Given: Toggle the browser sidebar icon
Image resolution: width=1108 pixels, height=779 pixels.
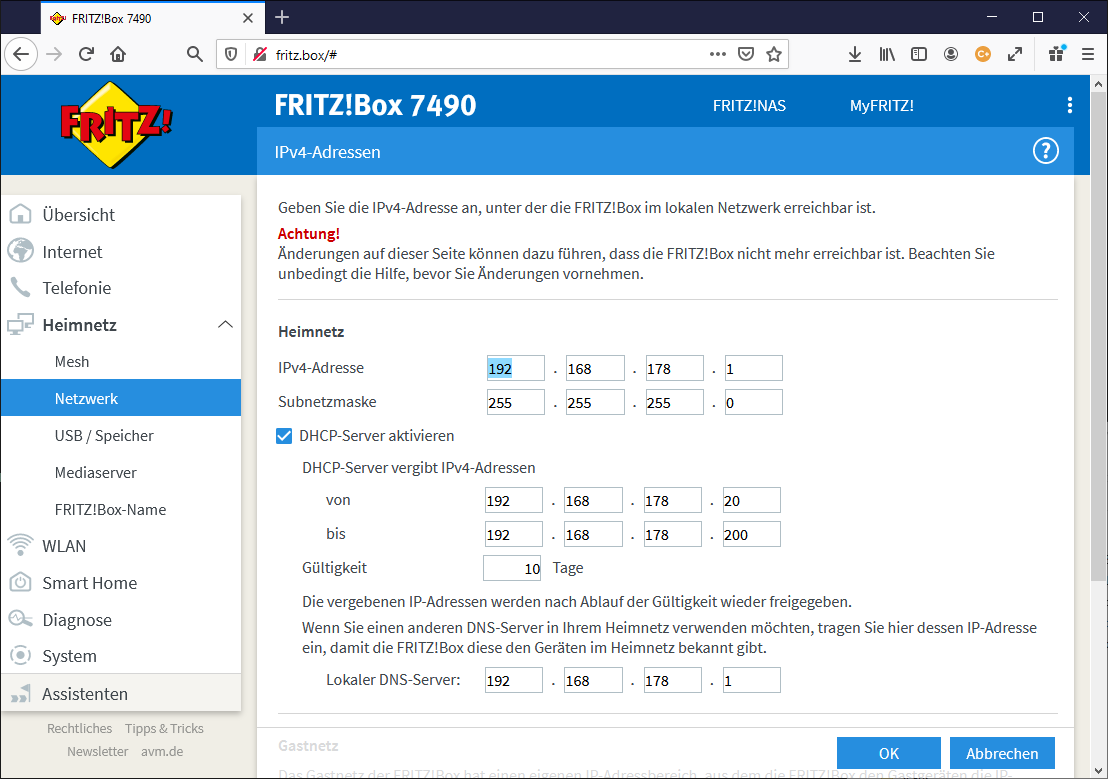Looking at the screenshot, I should pos(919,54).
